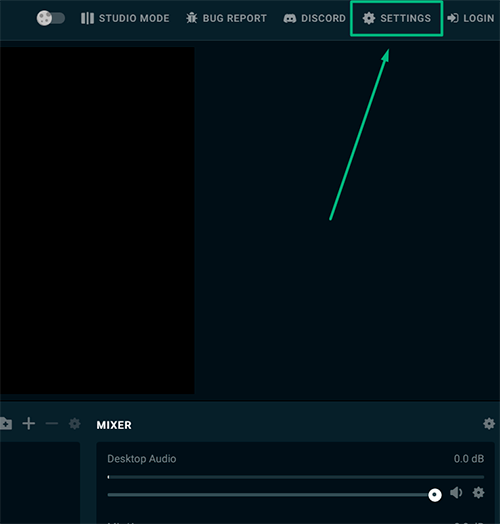Add a source folder

coord(6,423)
